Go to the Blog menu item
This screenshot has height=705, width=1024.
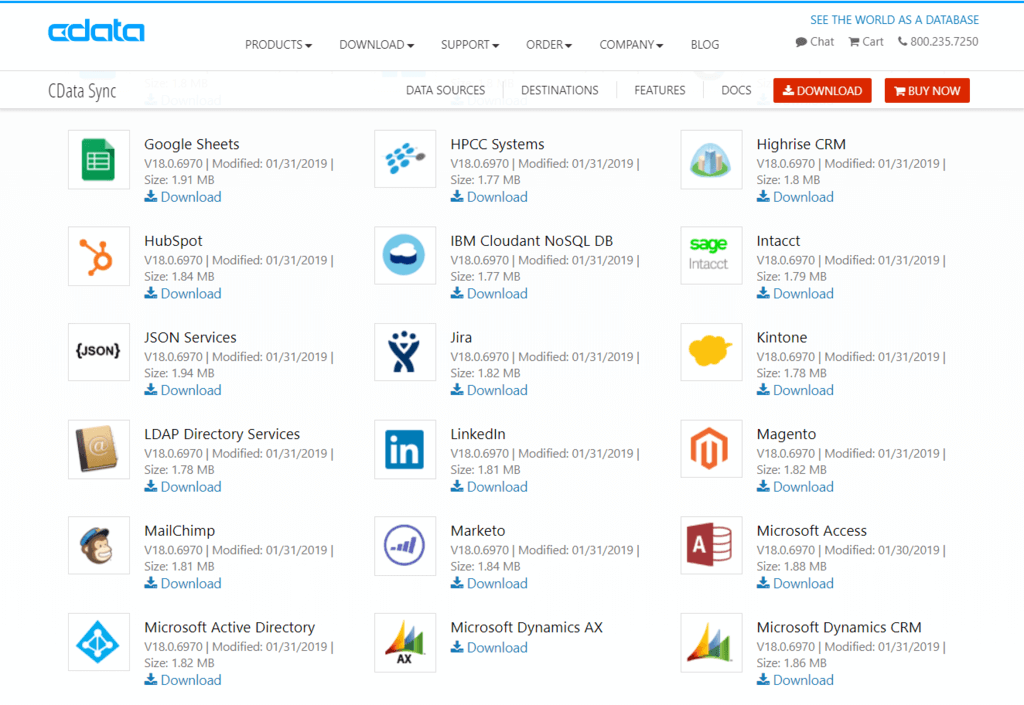(x=704, y=45)
